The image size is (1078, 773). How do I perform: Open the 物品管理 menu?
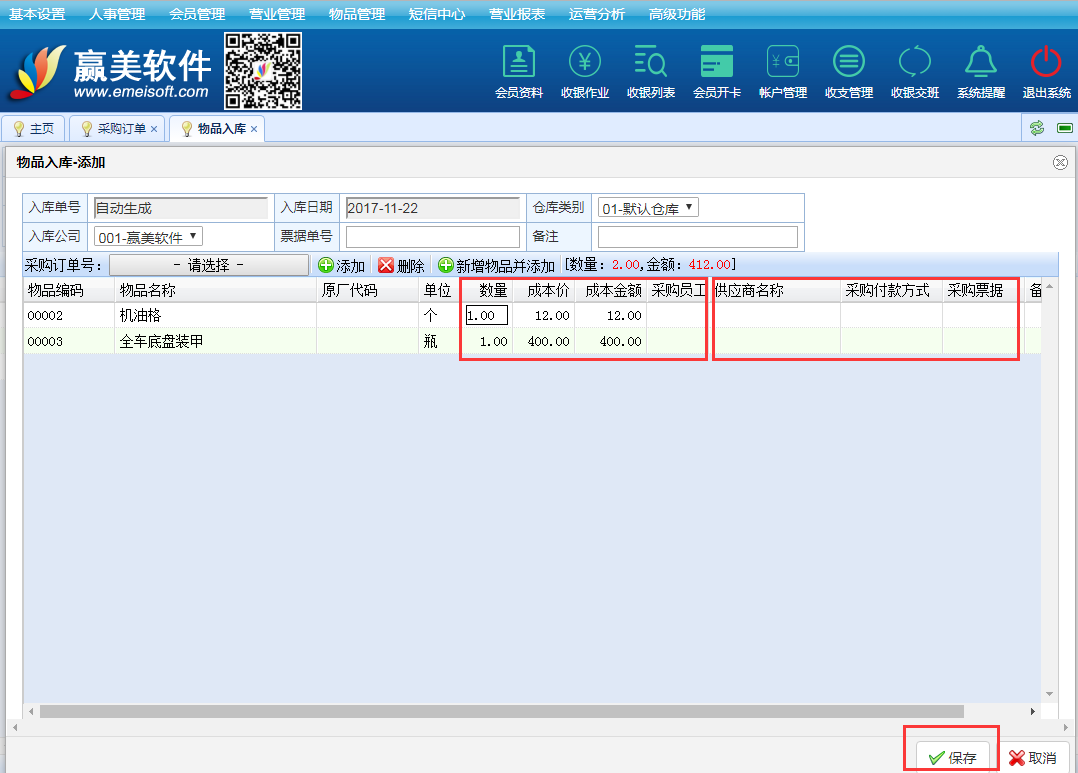(356, 14)
